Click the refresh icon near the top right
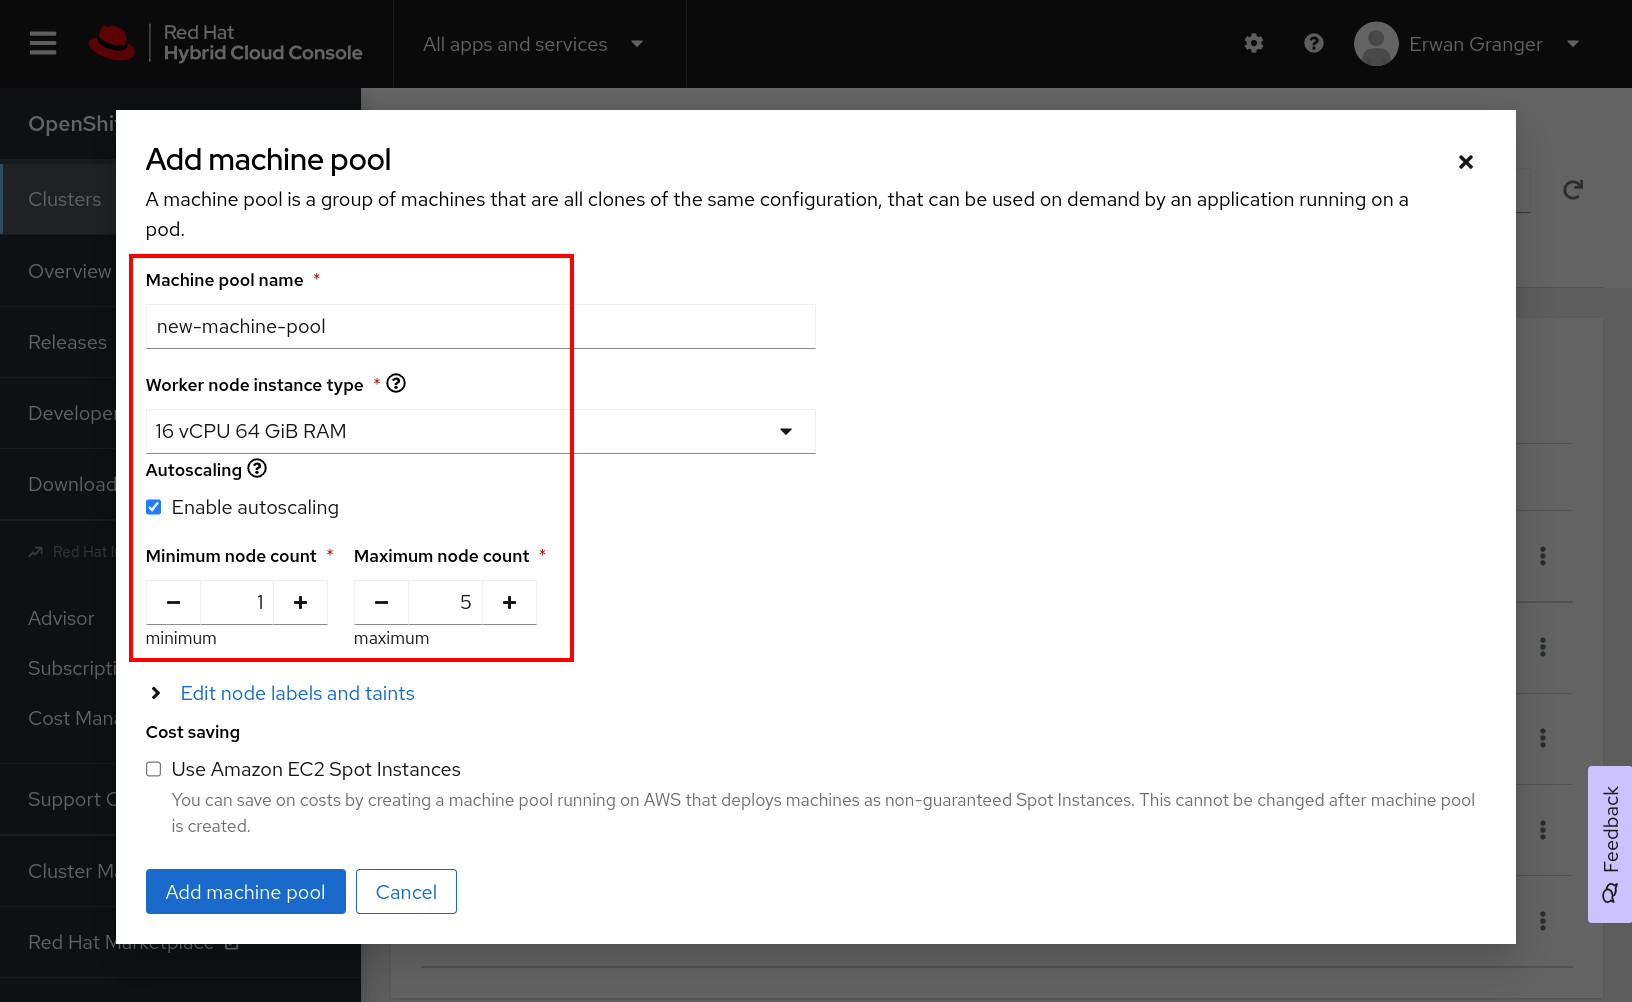1632x1002 pixels. (x=1572, y=189)
